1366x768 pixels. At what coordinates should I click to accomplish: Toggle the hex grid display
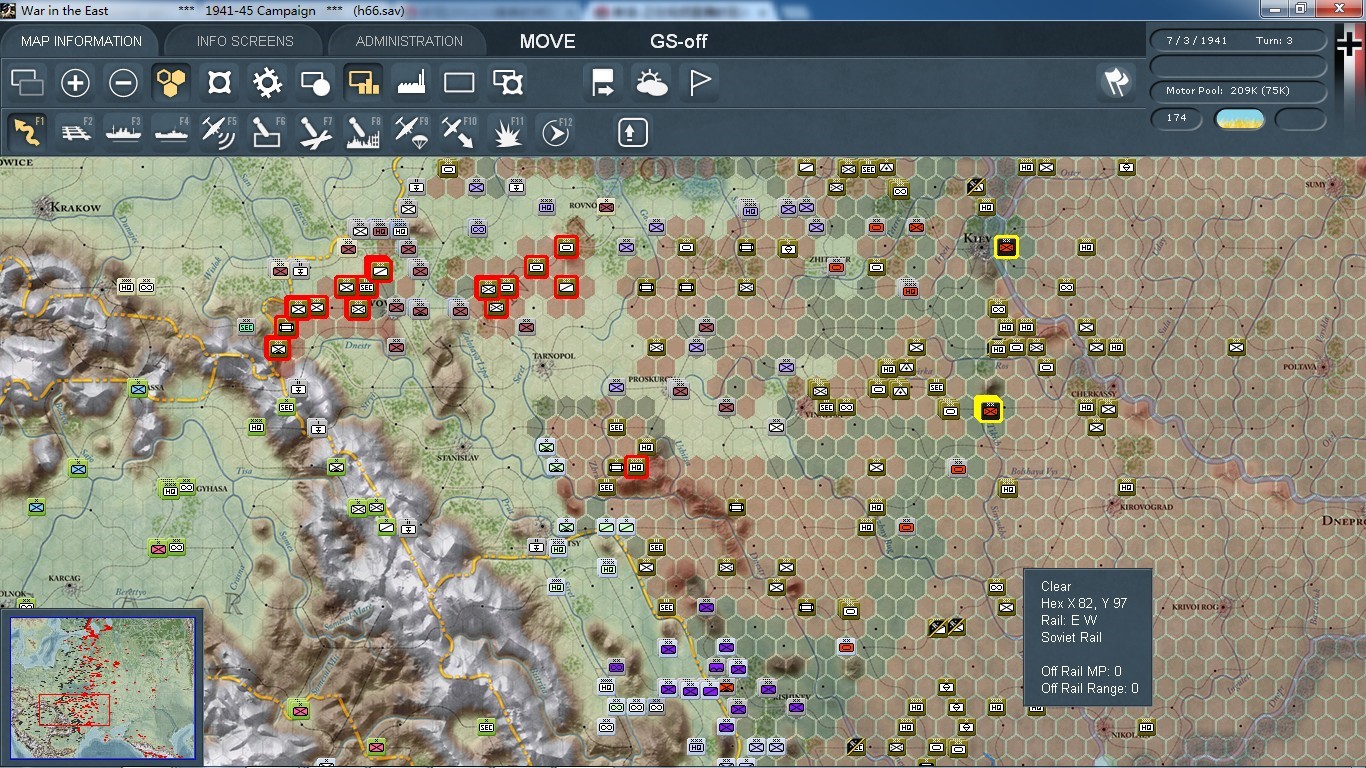pyautogui.click(x=171, y=82)
